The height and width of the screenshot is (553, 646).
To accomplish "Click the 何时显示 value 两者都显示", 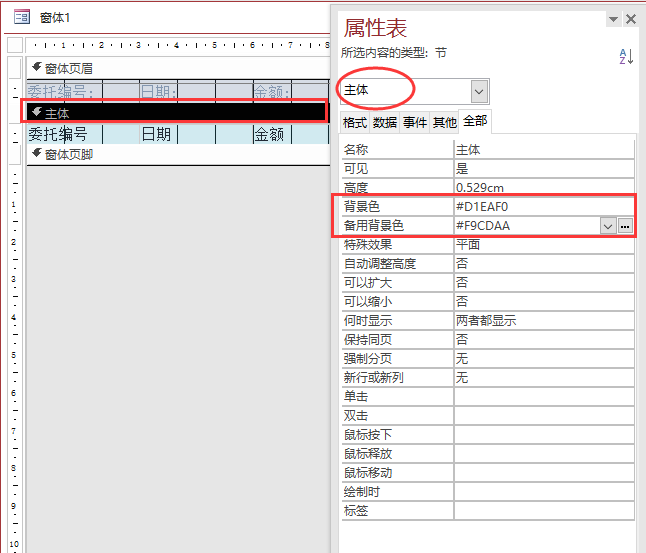I will [543, 321].
